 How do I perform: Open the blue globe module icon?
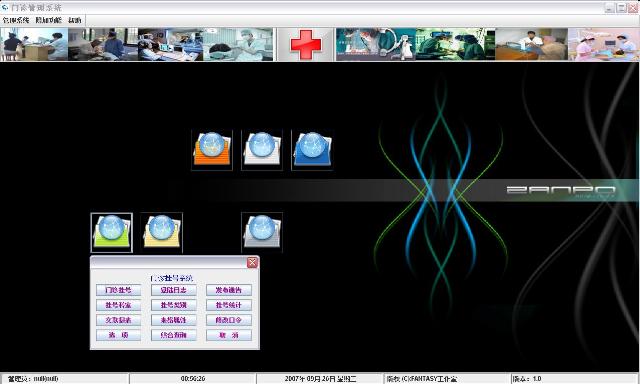coord(312,150)
